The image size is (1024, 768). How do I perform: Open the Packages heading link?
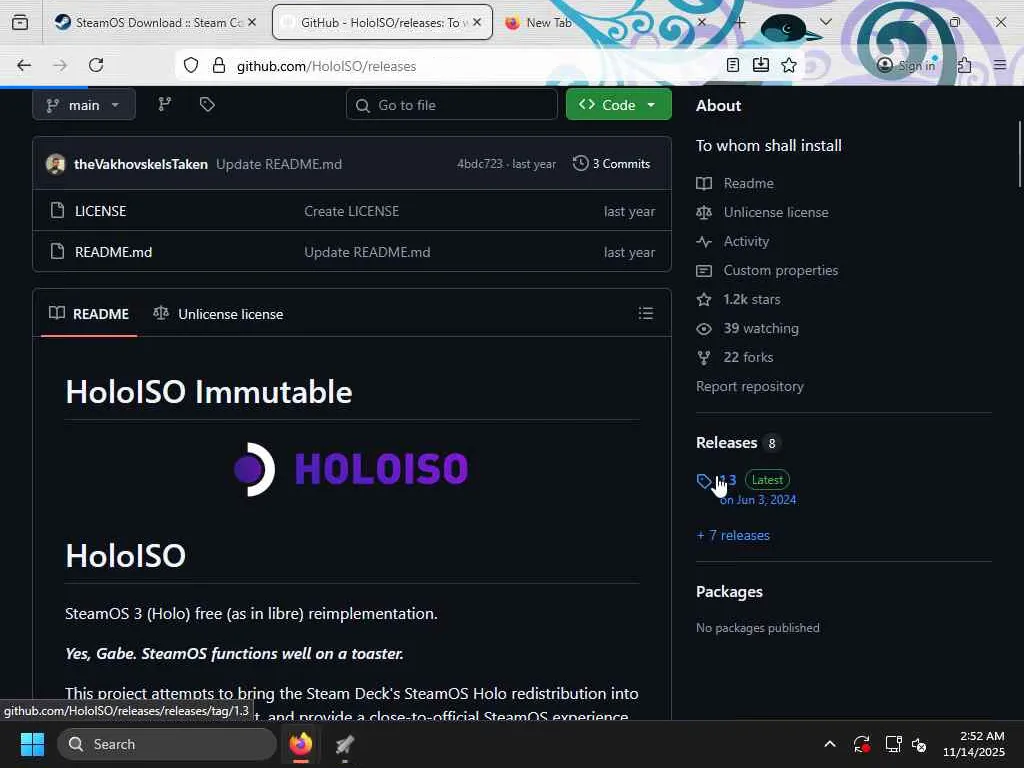pyautogui.click(x=729, y=592)
